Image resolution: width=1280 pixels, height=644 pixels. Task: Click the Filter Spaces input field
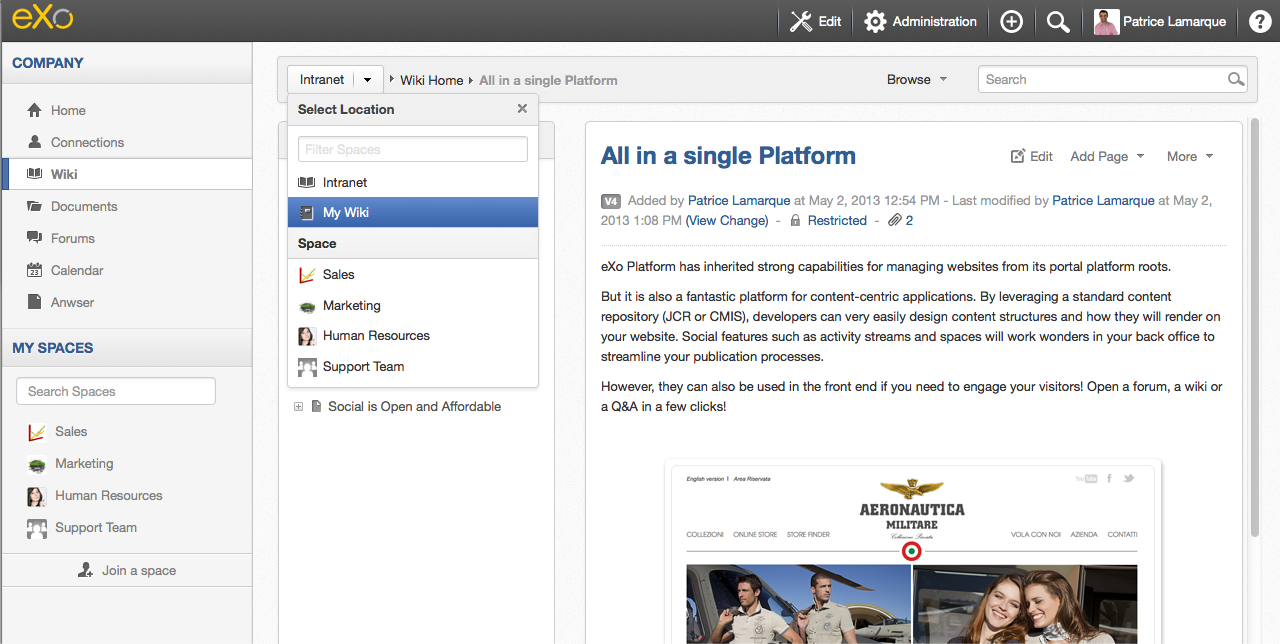pyautogui.click(x=413, y=149)
